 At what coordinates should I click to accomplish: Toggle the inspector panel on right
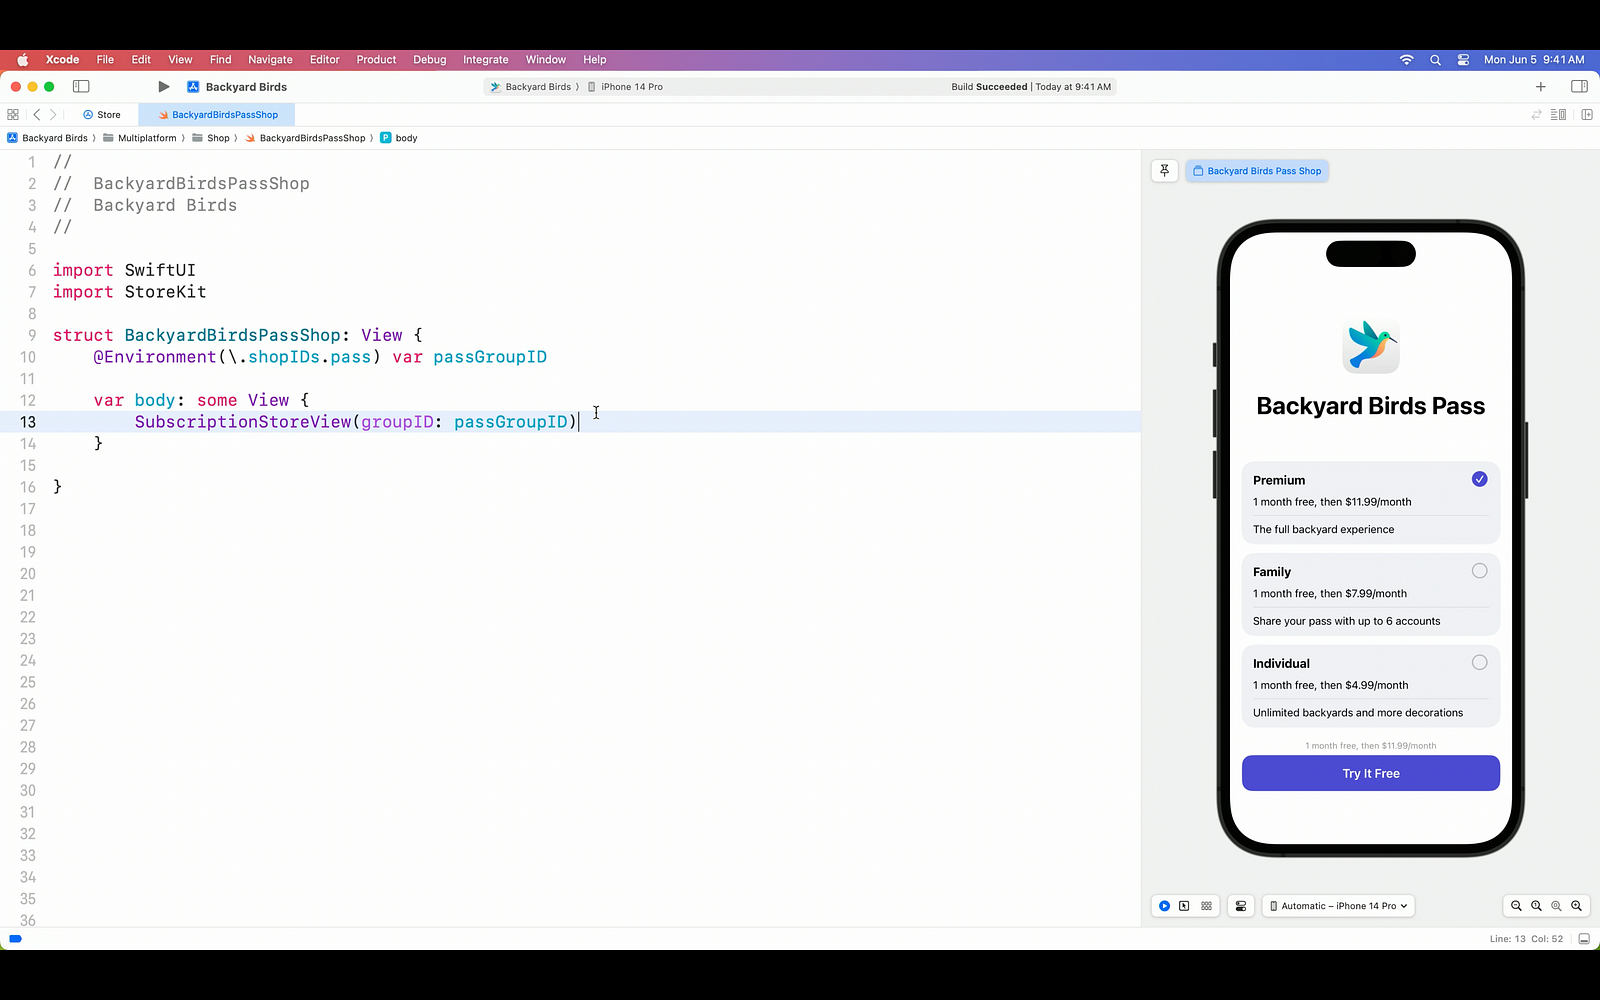click(x=1579, y=87)
